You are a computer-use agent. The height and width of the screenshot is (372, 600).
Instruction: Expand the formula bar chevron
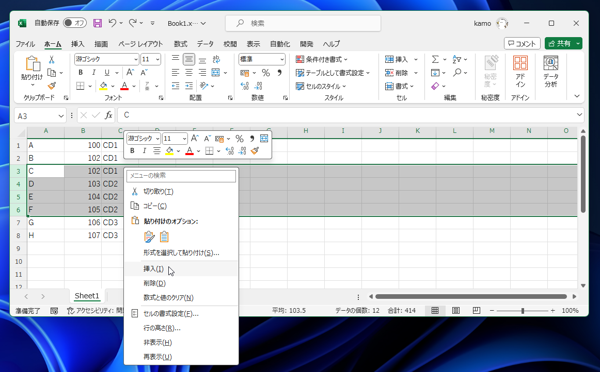pos(579,115)
